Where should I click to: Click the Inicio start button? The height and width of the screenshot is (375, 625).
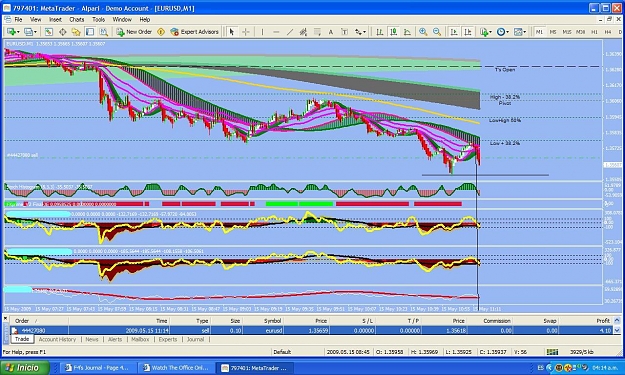pyautogui.click(x=25, y=368)
